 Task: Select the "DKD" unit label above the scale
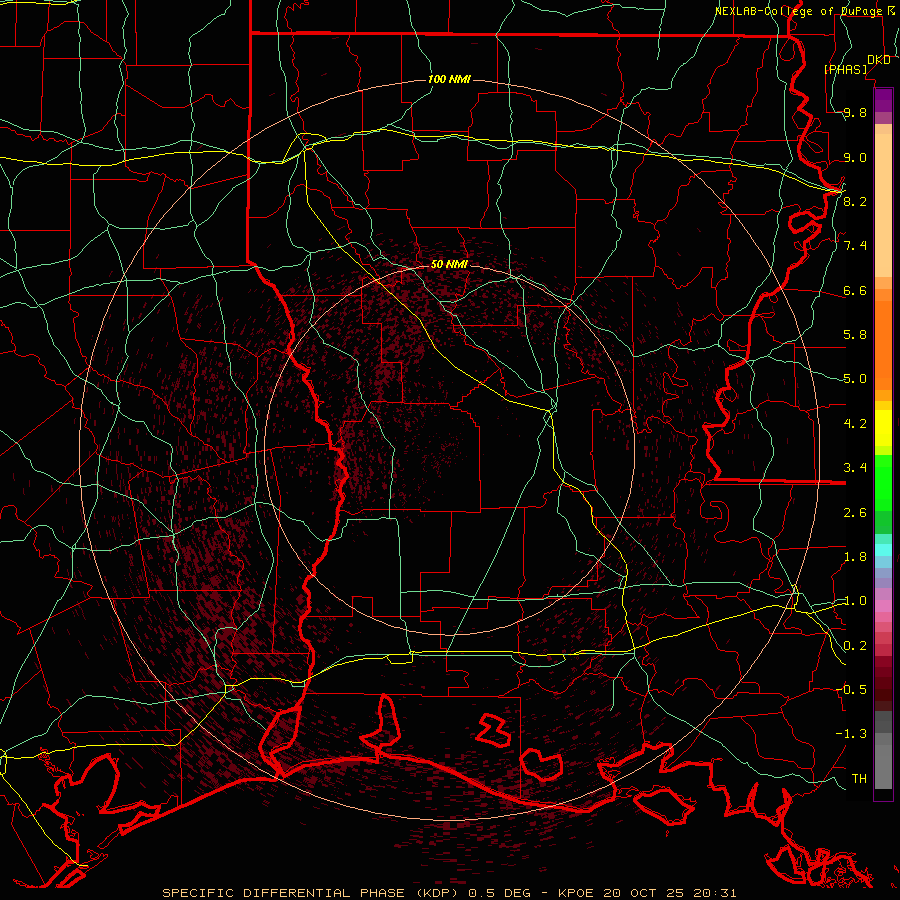pyautogui.click(x=879, y=60)
